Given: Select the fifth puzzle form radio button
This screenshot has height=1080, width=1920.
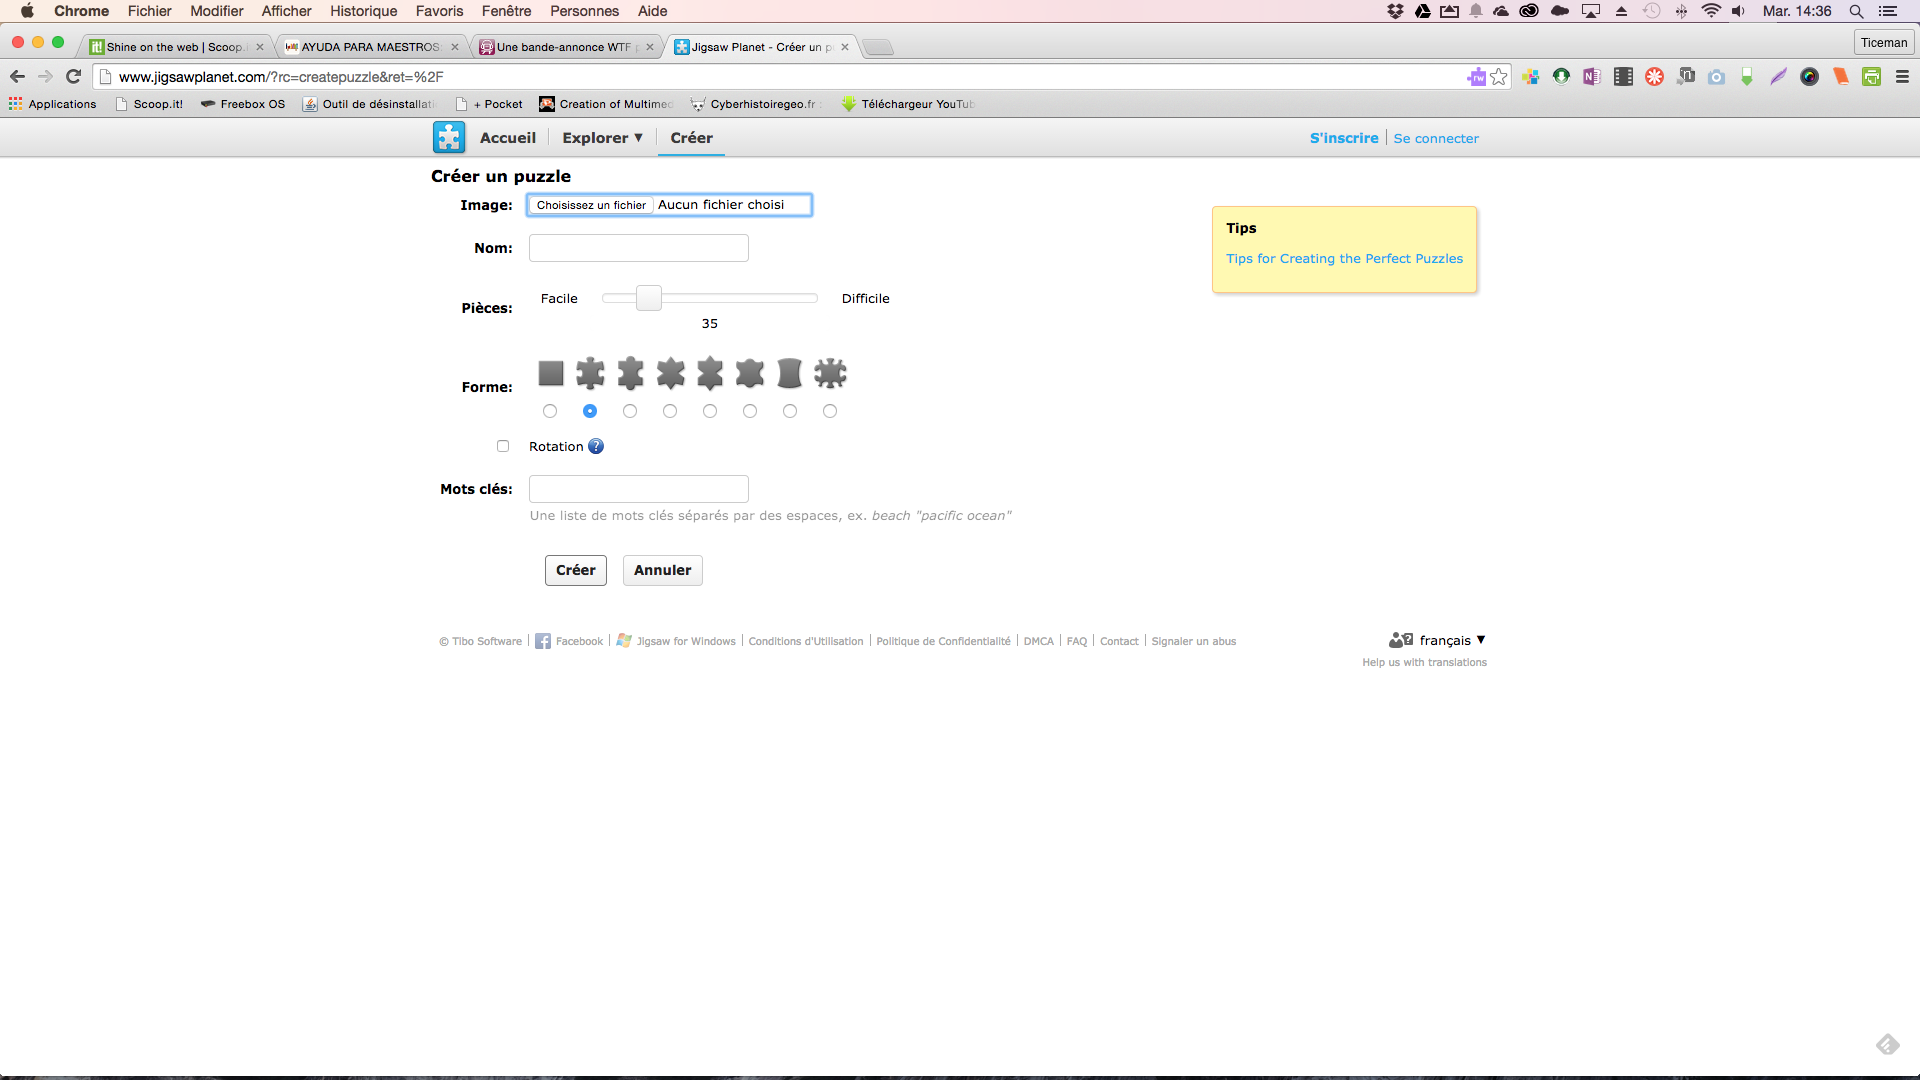Looking at the screenshot, I should click(709, 410).
